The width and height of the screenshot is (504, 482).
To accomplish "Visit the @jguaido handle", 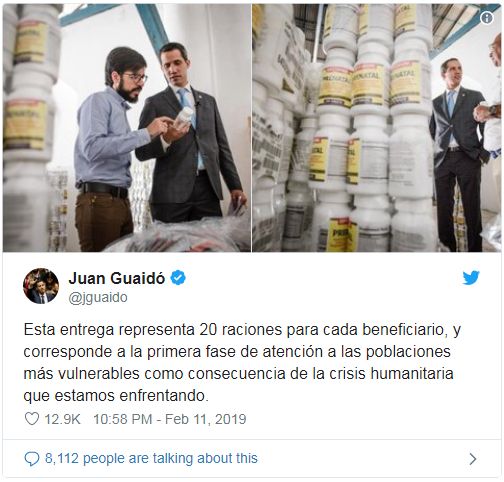I will [x=98, y=297].
